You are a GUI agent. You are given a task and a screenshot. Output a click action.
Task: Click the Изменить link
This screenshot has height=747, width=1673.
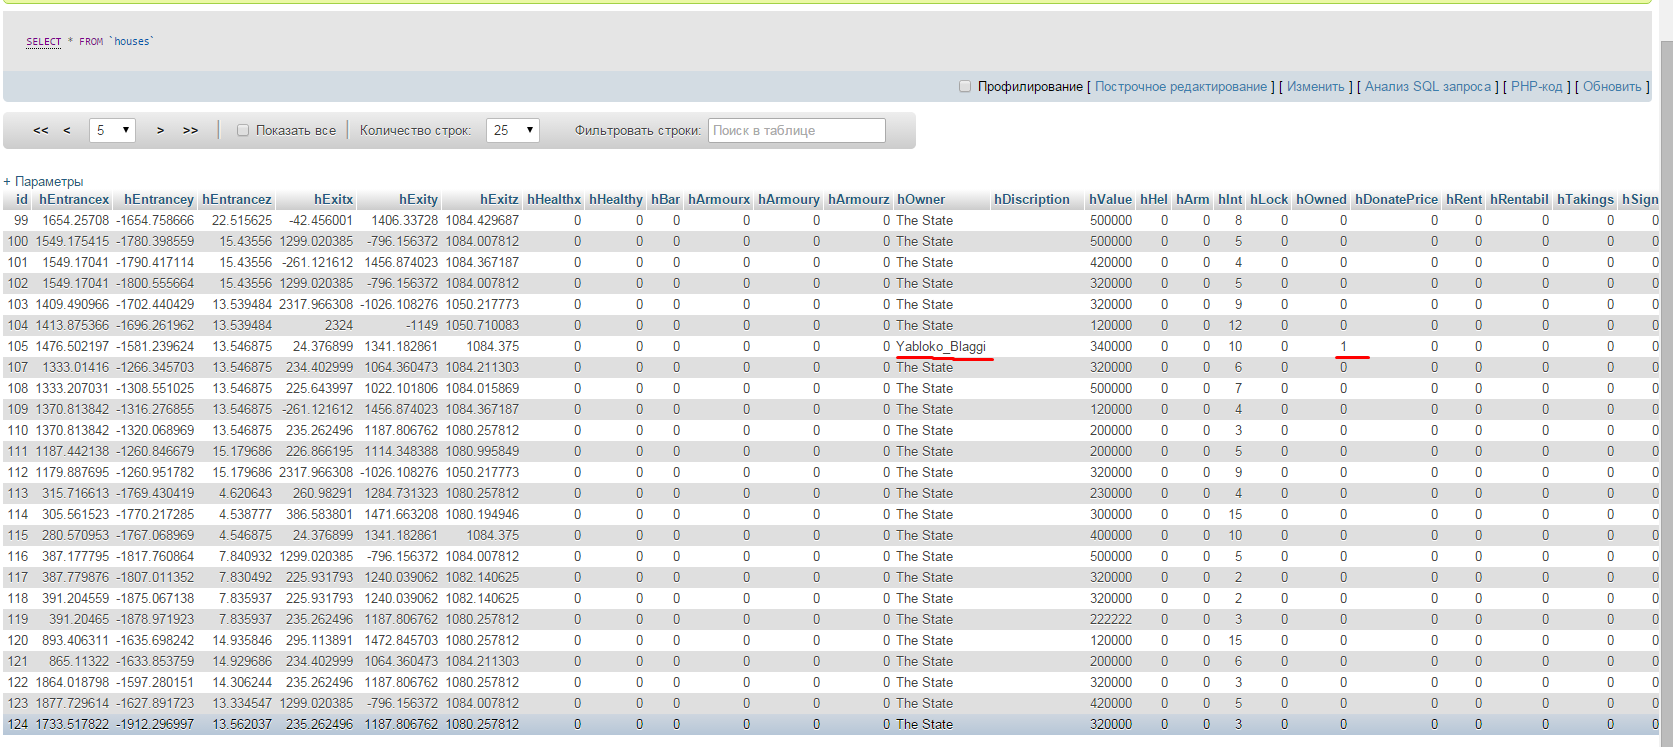click(x=1315, y=87)
